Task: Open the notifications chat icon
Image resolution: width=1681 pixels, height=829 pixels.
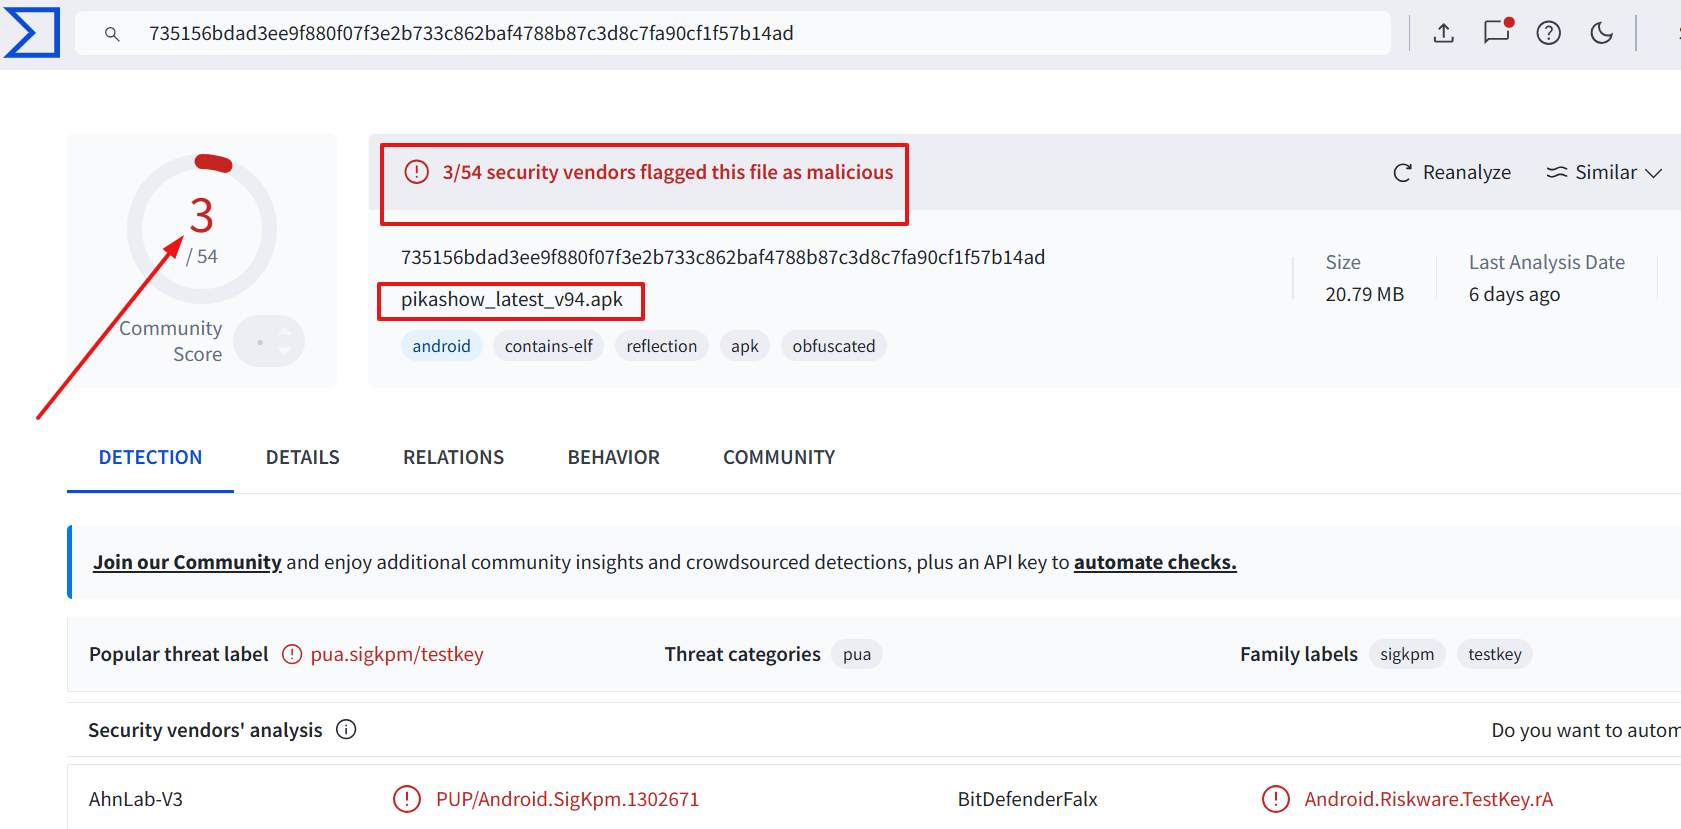Action: (1497, 32)
